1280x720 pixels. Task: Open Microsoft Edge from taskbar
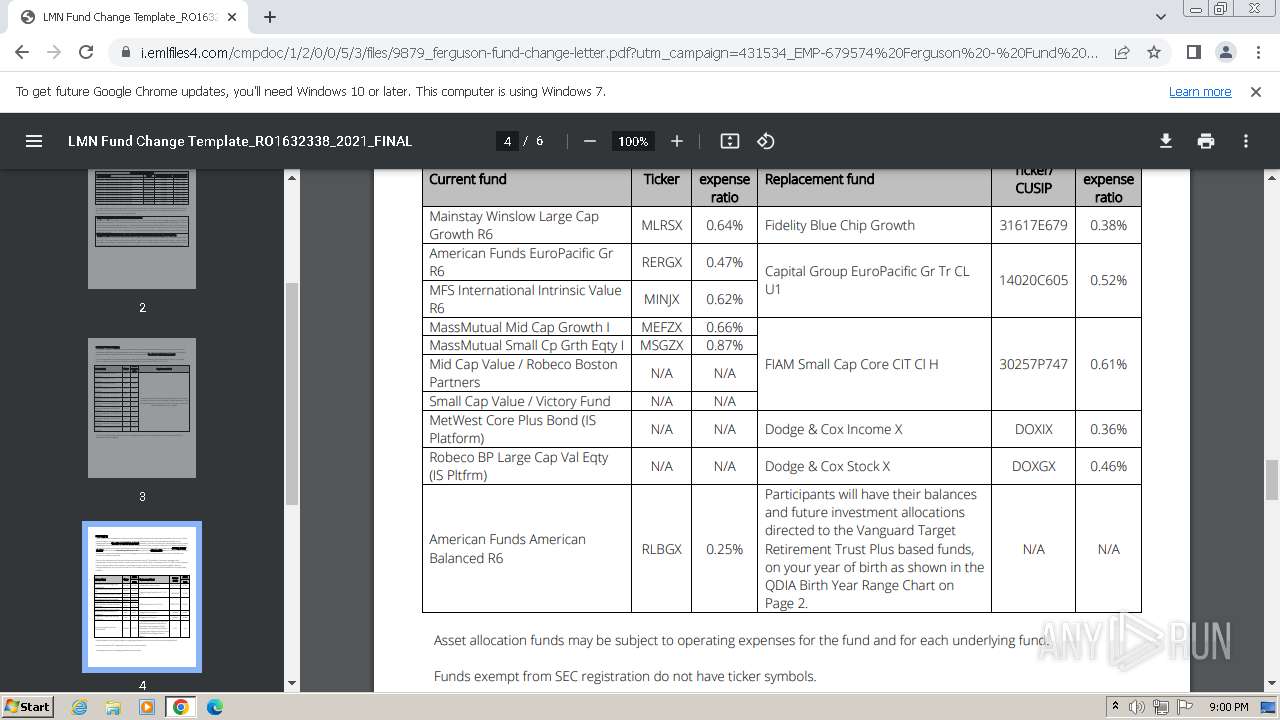coord(215,707)
